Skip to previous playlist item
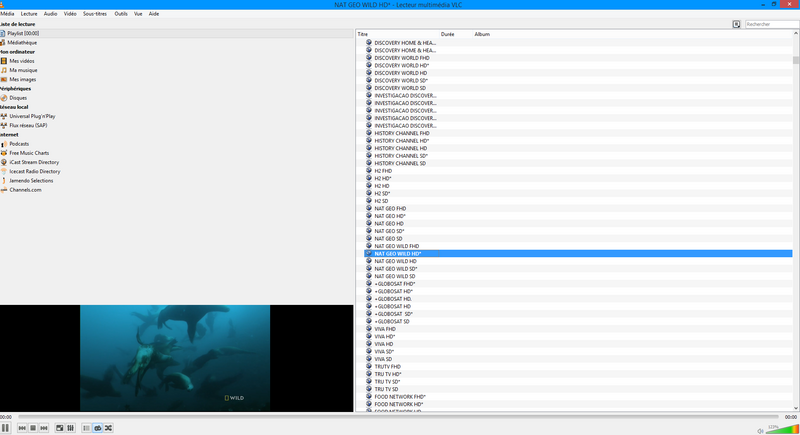Viewport: 800px width, 435px height. click(22, 428)
